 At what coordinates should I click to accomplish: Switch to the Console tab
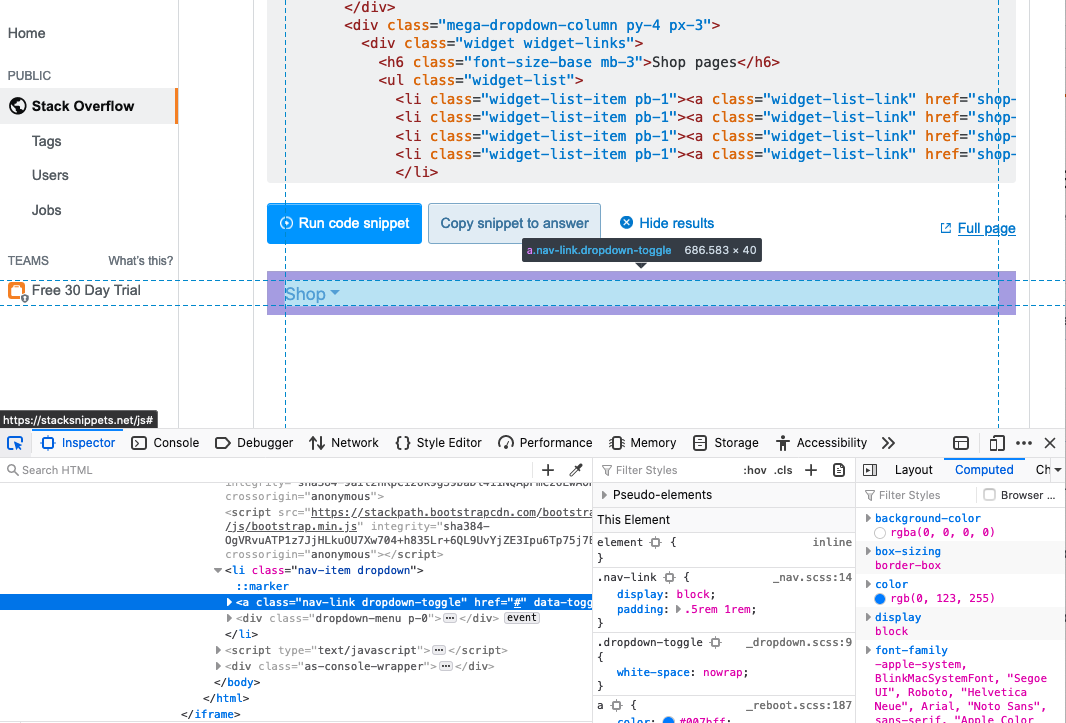(x=165, y=443)
